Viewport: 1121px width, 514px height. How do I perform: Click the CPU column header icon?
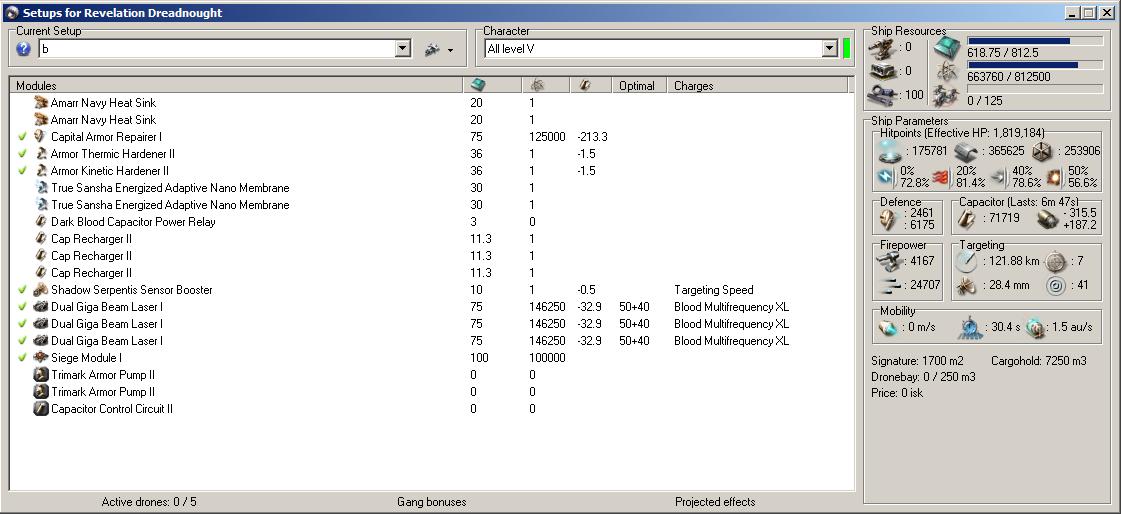tap(476, 85)
